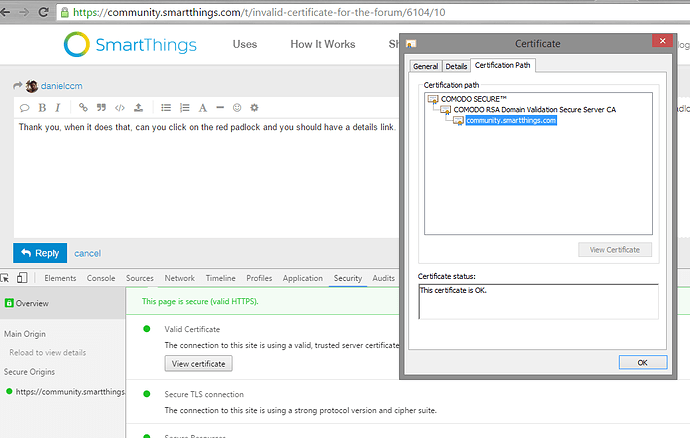The height and width of the screenshot is (438, 690).
Task: Select the Security DevTools tab
Action: [x=348, y=278]
